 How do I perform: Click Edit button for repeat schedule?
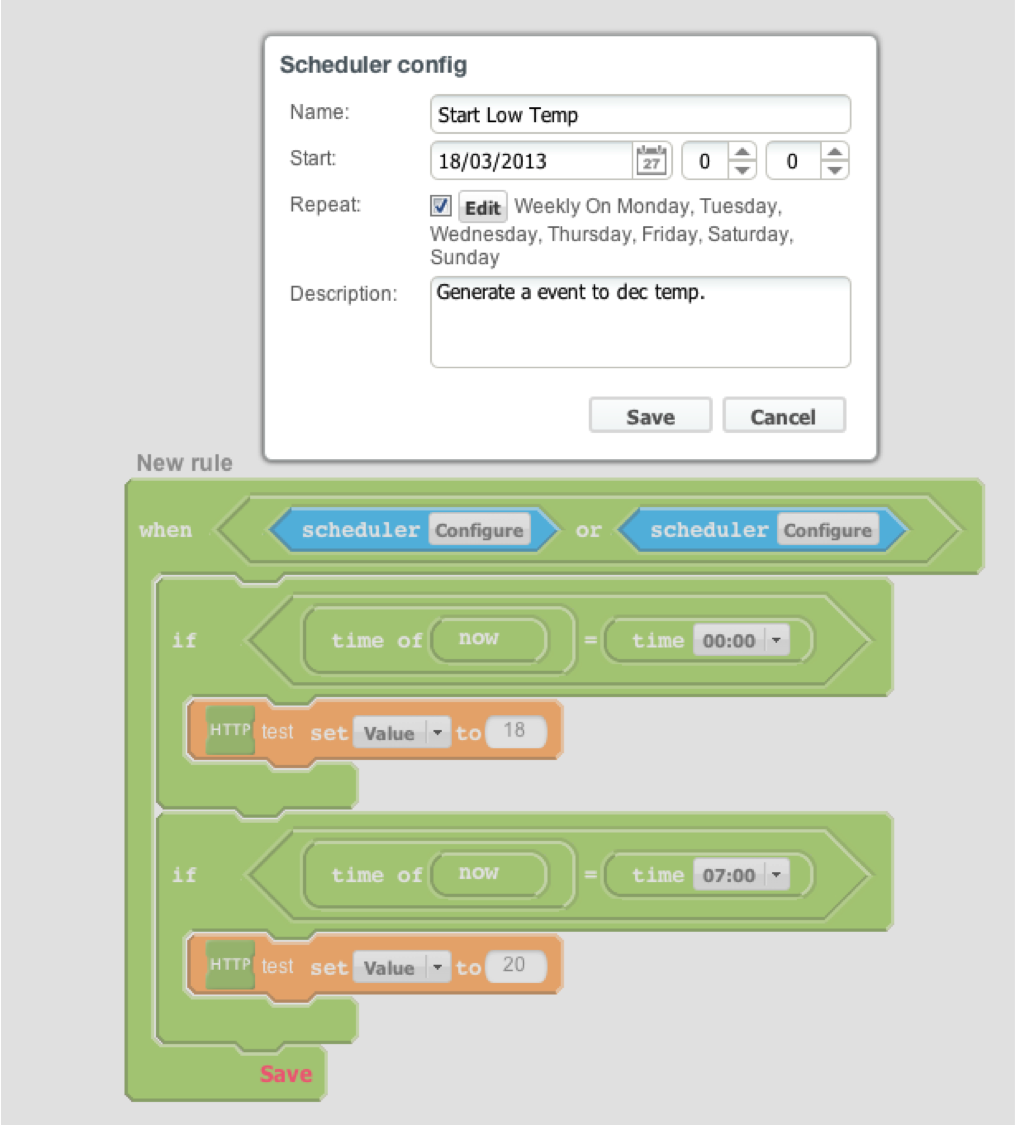(x=482, y=208)
